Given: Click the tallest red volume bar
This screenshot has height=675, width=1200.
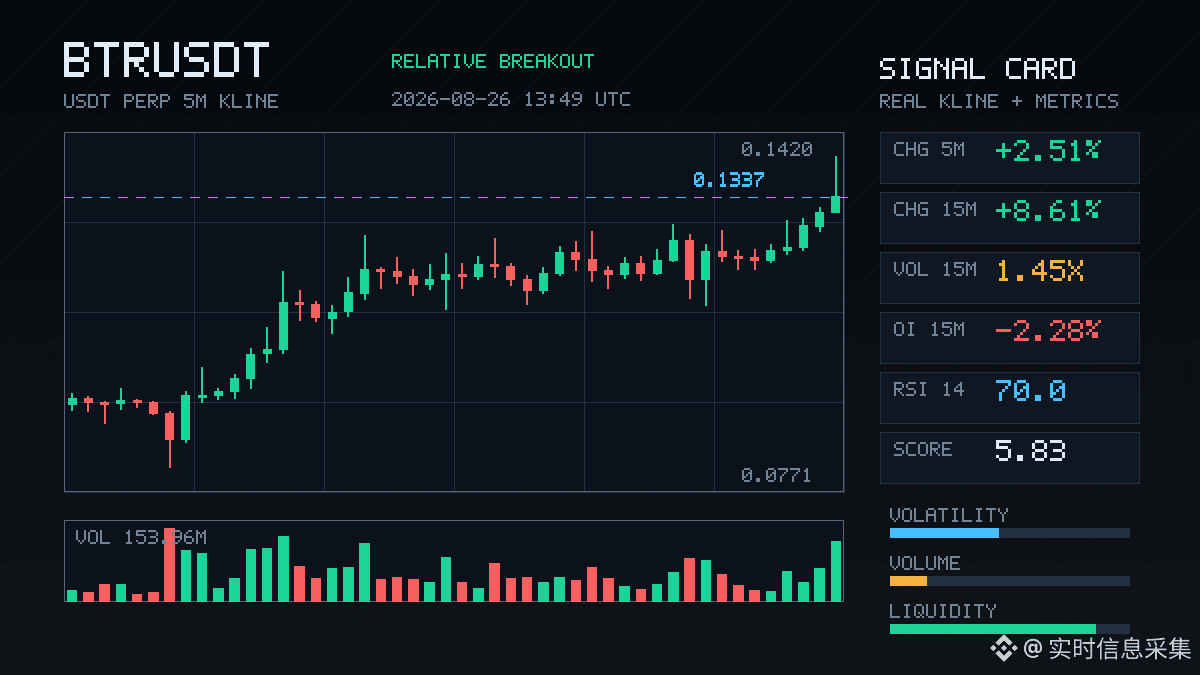Looking at the screenshot, I should point(170,564).
